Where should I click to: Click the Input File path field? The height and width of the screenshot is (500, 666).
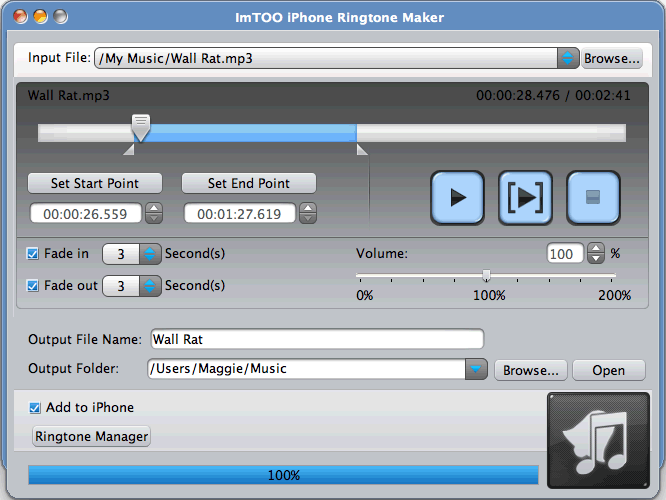[326, 58]
